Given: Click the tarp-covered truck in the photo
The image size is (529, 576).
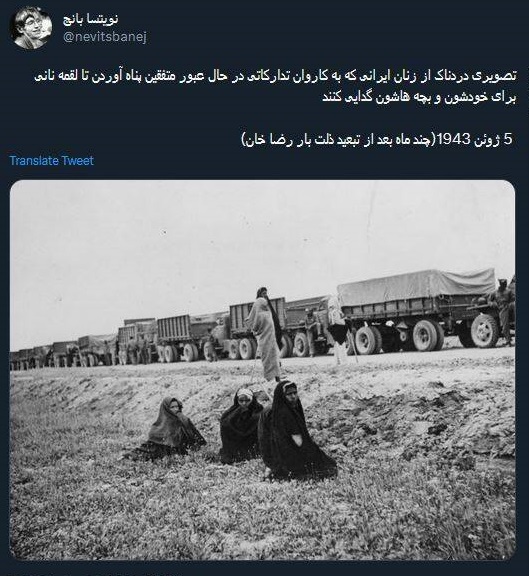Looking at the screenshot, I should (419, 308).
